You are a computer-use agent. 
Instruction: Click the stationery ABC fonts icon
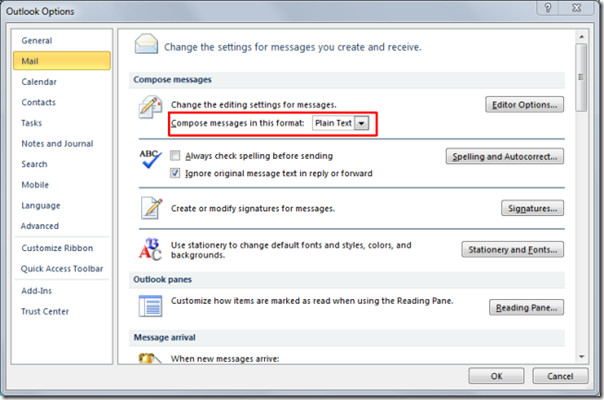(150, 249)
